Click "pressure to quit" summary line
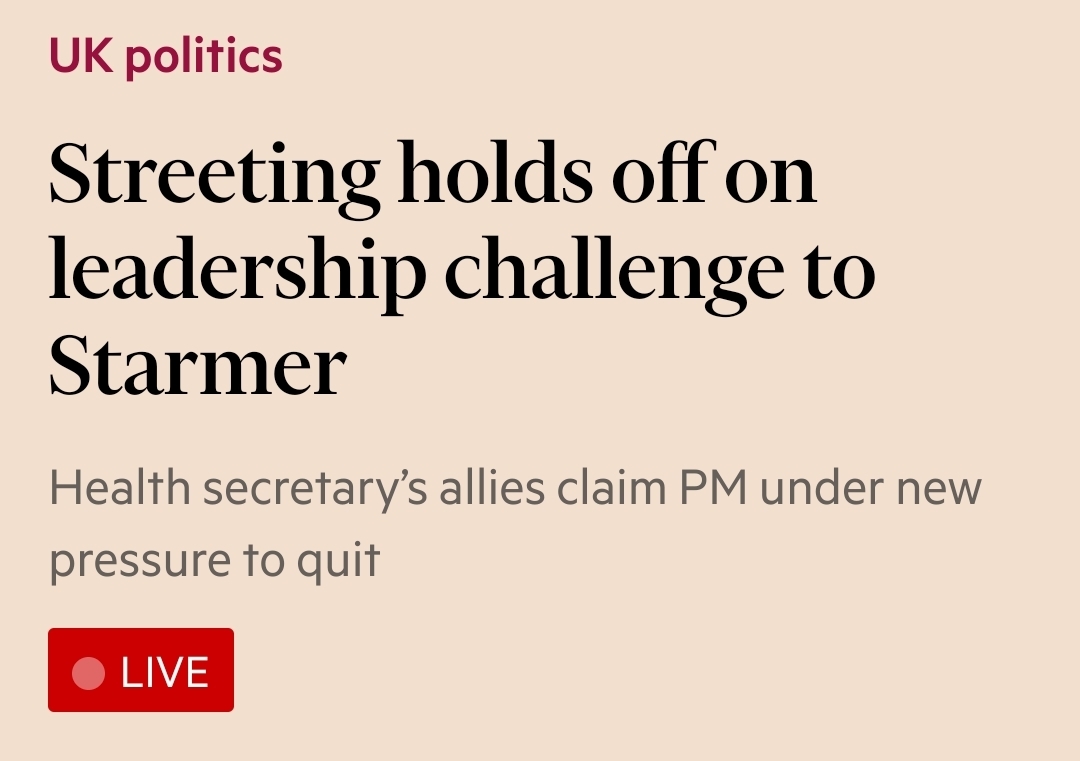The width and height of the screenshot is (1080, 761). (x=215, y=561)
